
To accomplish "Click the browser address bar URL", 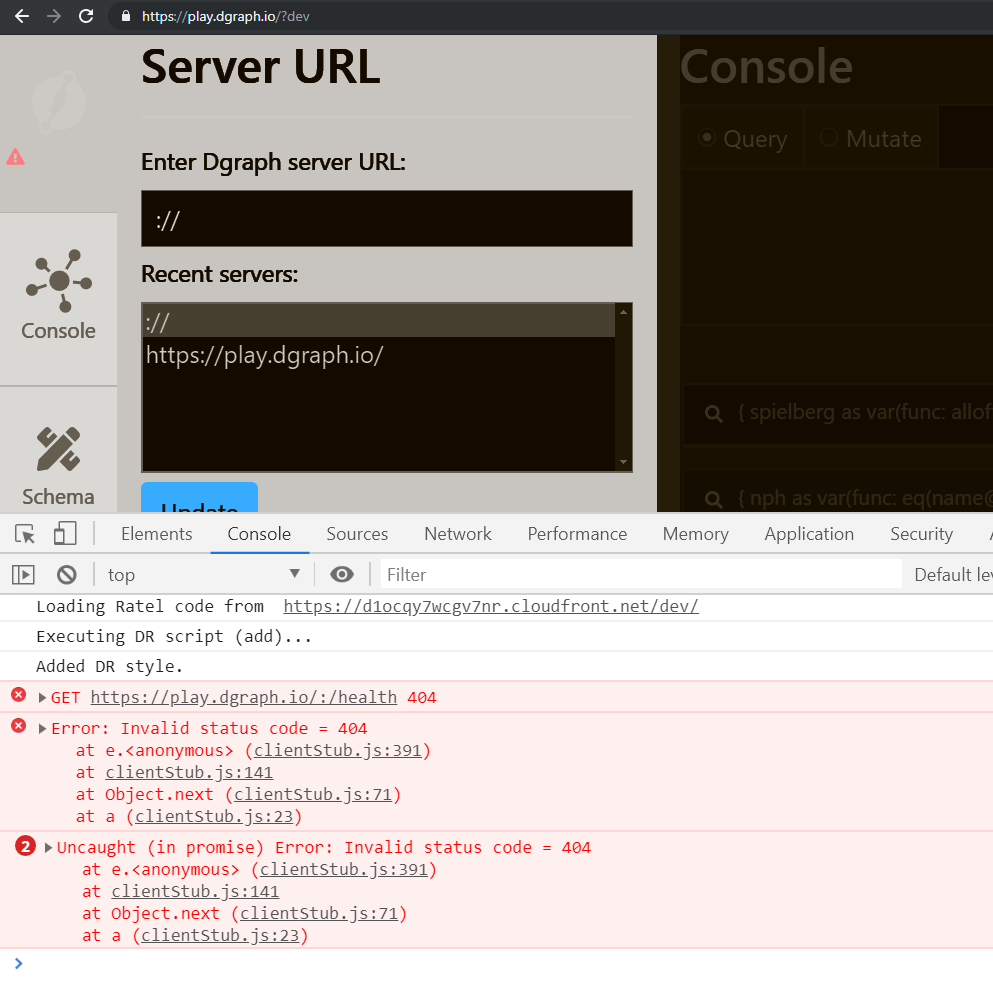I will pos(225,16).
